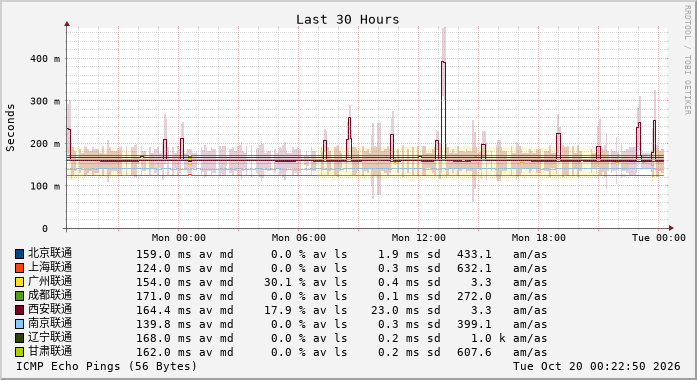Click the 北京联通 dark blue legend swatch
Viewport: 697px width, 380px height.
pyautogui.click(x=19, y=254)
